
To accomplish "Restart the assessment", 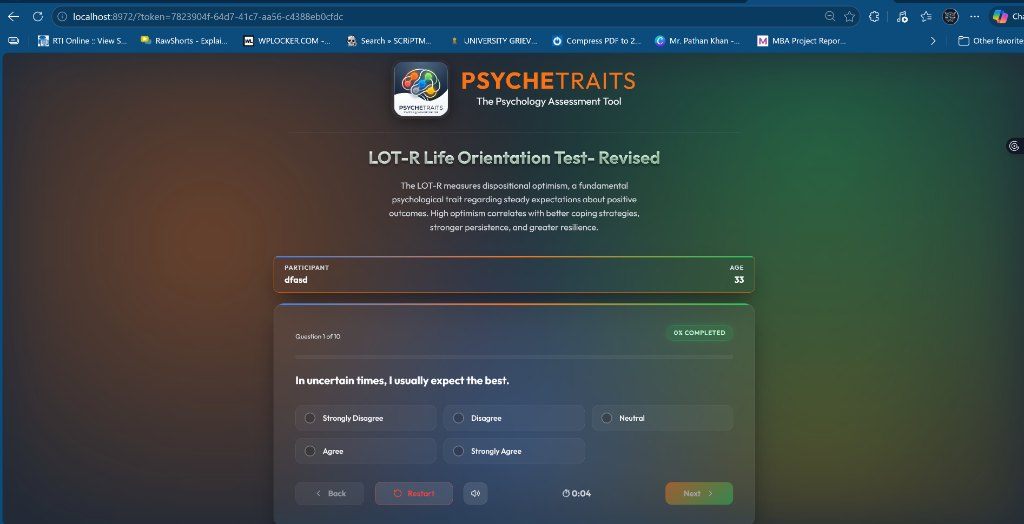I will (x=413, y=493).
